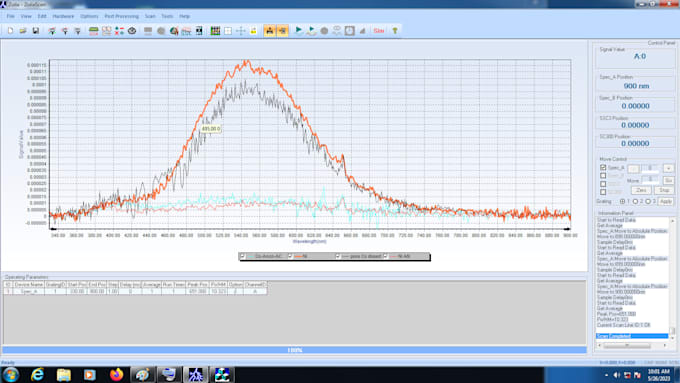Toggle the second Move Control checkbox below Spec_A
This screenshot has height=383, width=680.
click(x=603, y=176)
